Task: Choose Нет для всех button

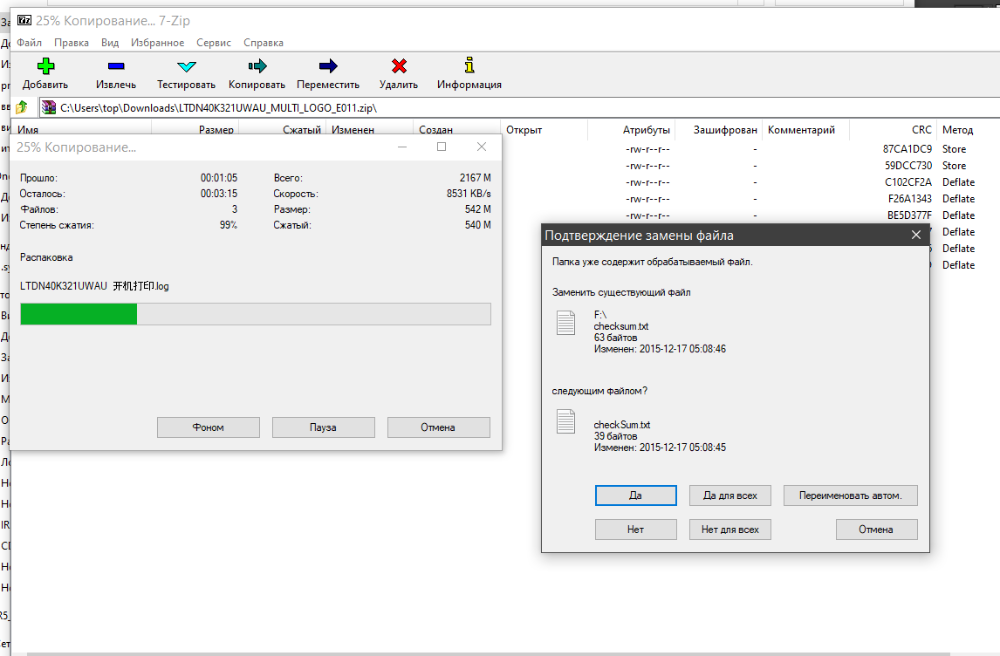Action: [730, 529]
